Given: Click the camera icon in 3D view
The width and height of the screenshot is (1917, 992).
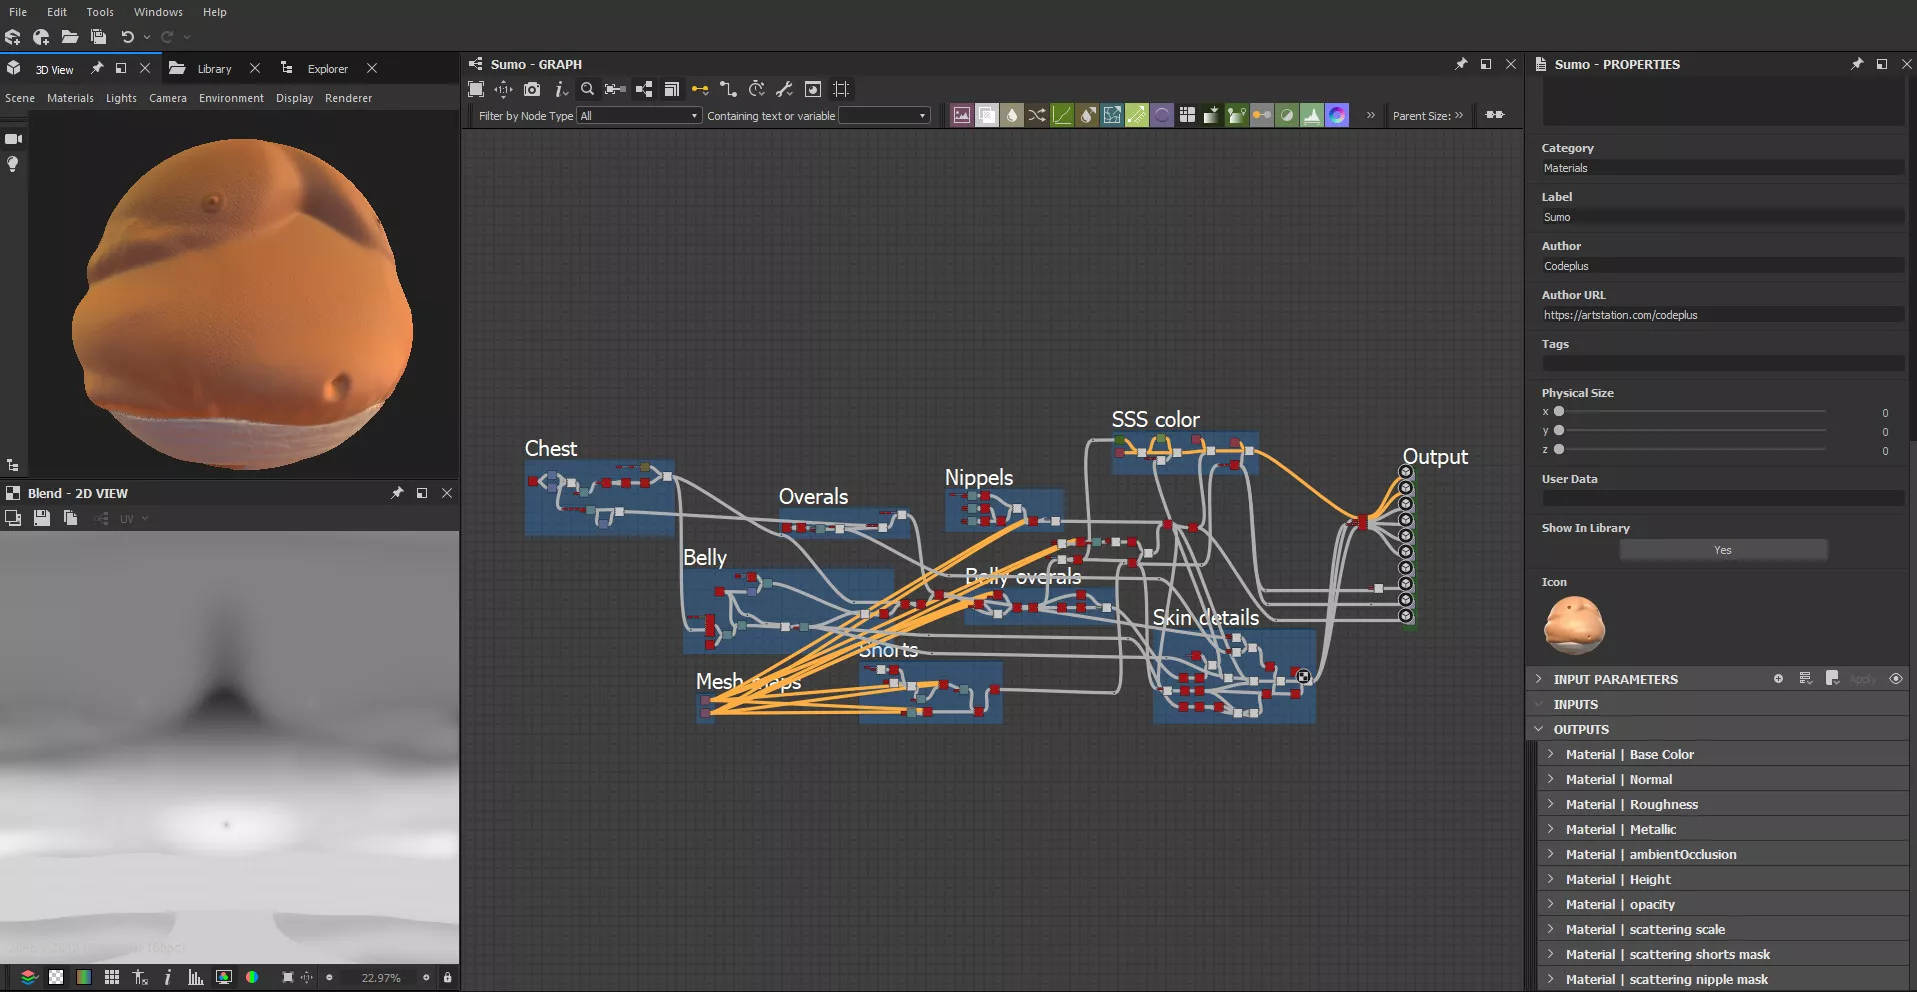Looking at the screenshot, I should pyautogui.click(x=13, y=139).
